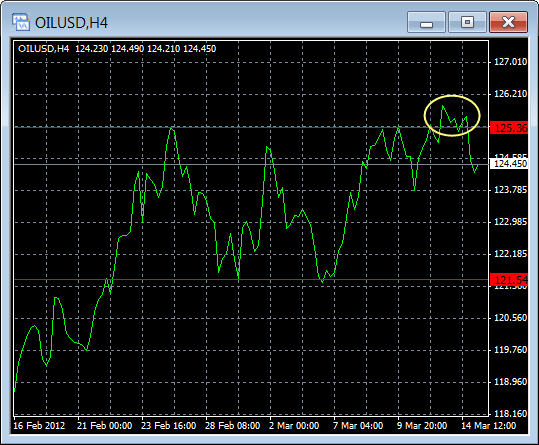This screenshot has height=445, width=539.
Task: Click the 16 Feb 2012 time label
Action: point(39,426)
